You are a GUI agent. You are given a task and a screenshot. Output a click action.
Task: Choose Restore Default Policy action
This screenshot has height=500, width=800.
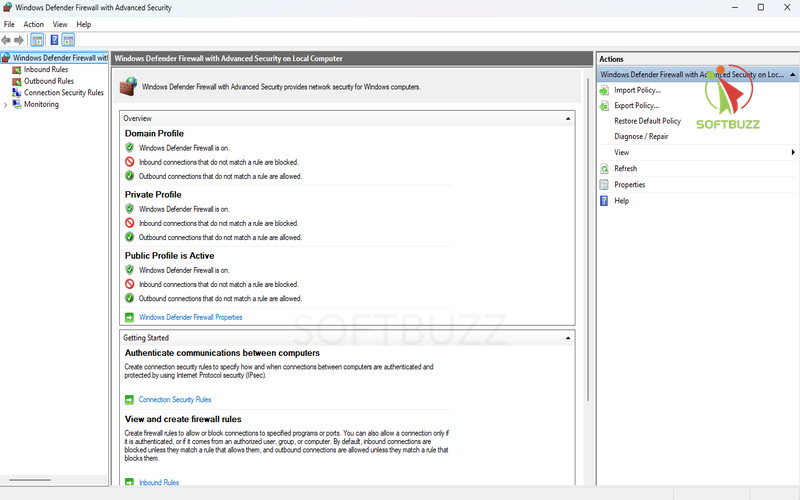coord(647,121)
